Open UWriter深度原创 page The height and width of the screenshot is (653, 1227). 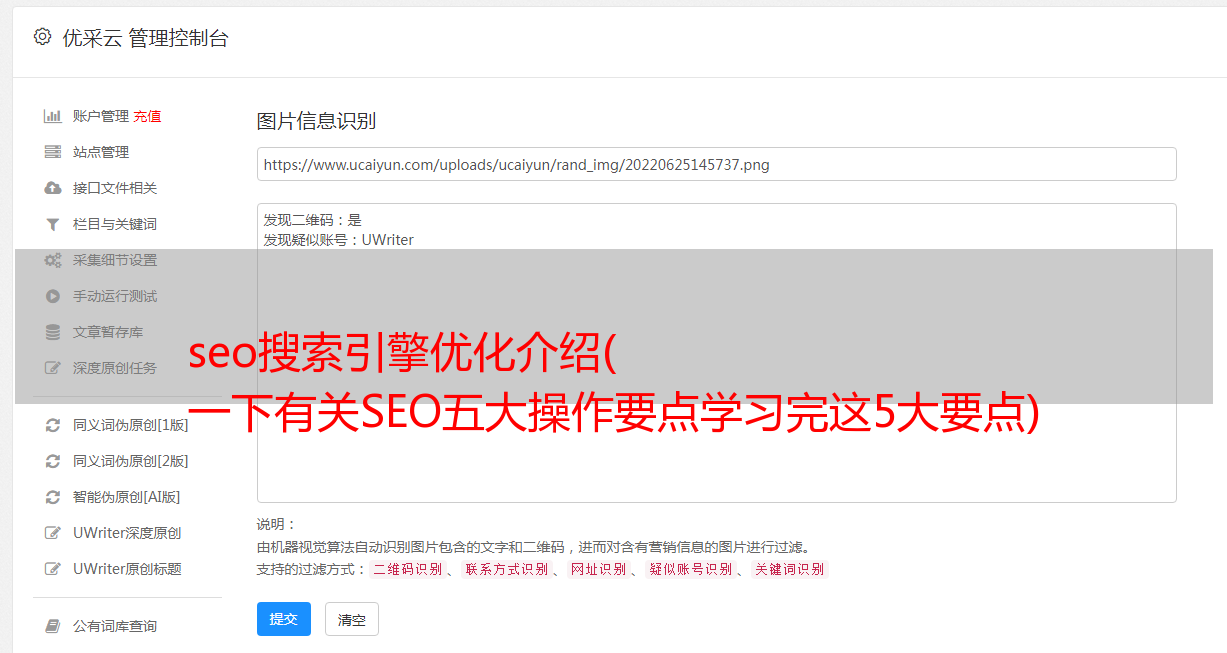tap(127, 533)
